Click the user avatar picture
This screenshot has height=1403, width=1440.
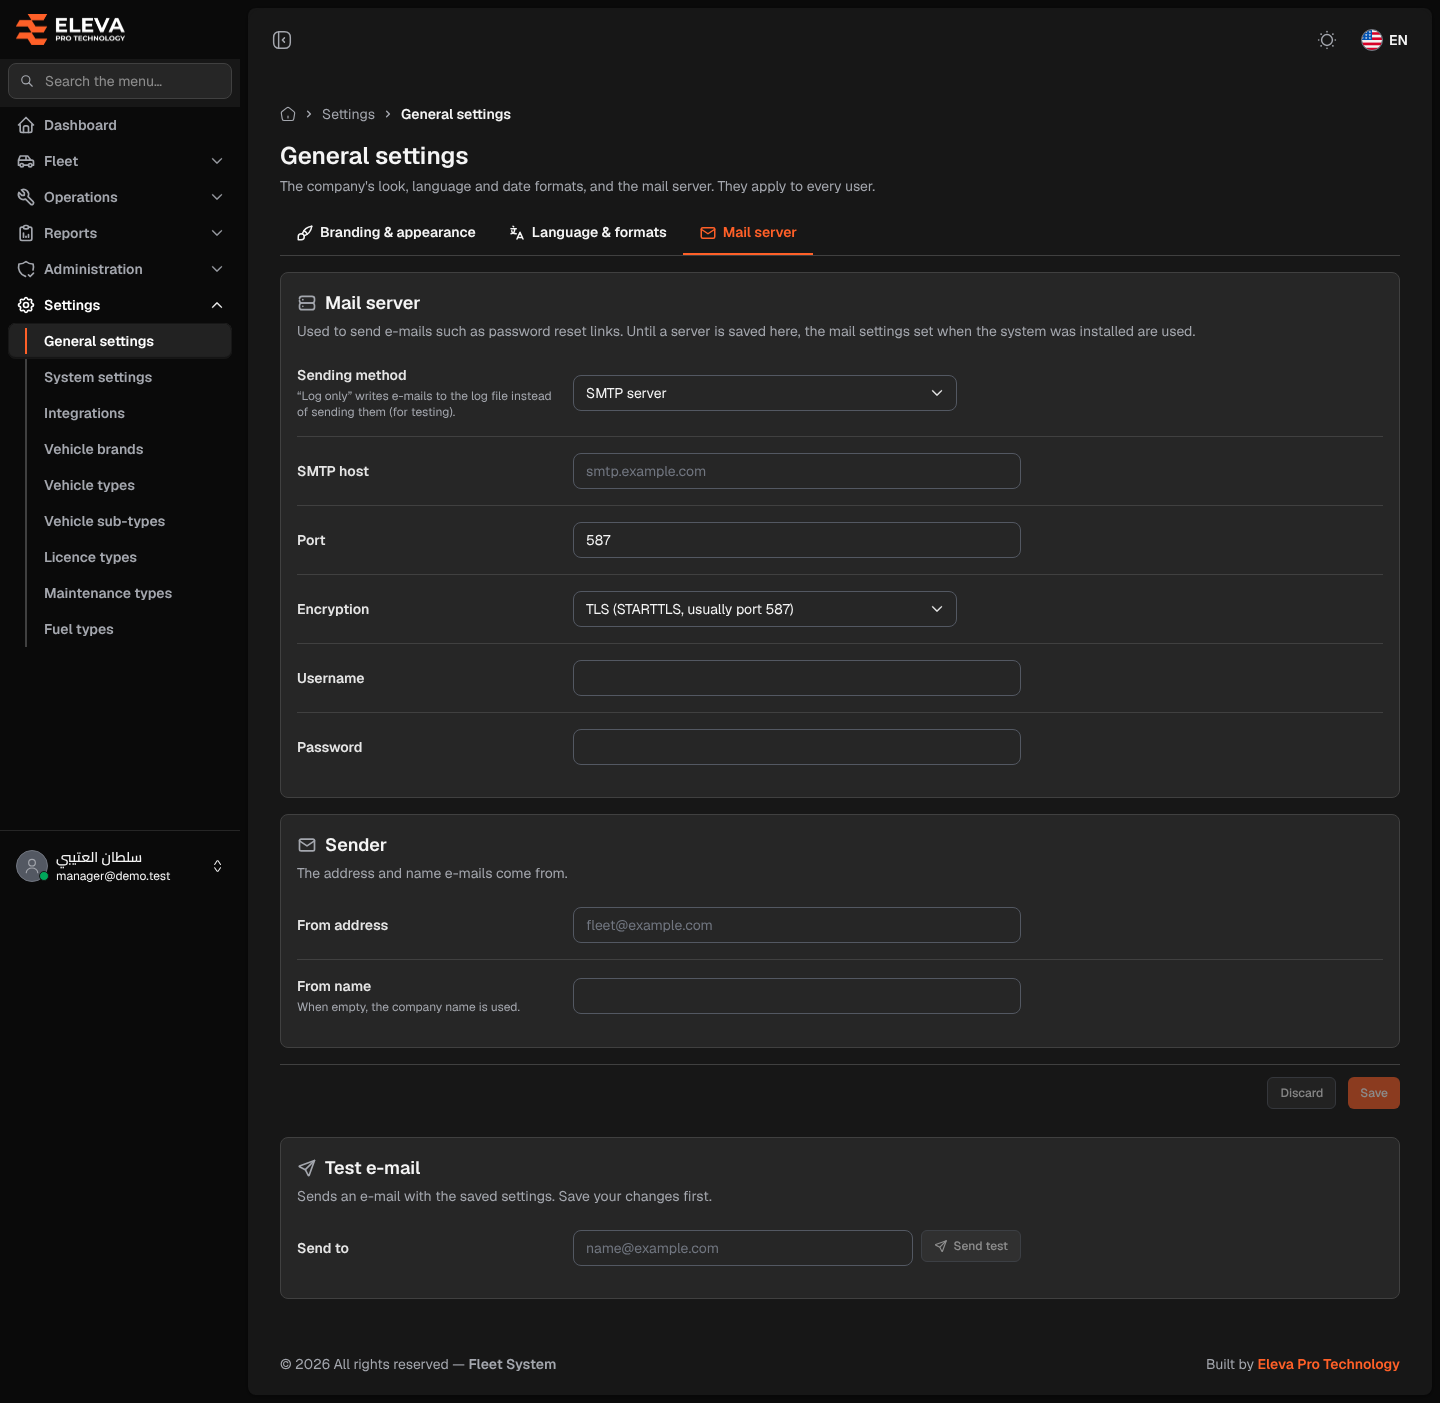coord(32,866)
